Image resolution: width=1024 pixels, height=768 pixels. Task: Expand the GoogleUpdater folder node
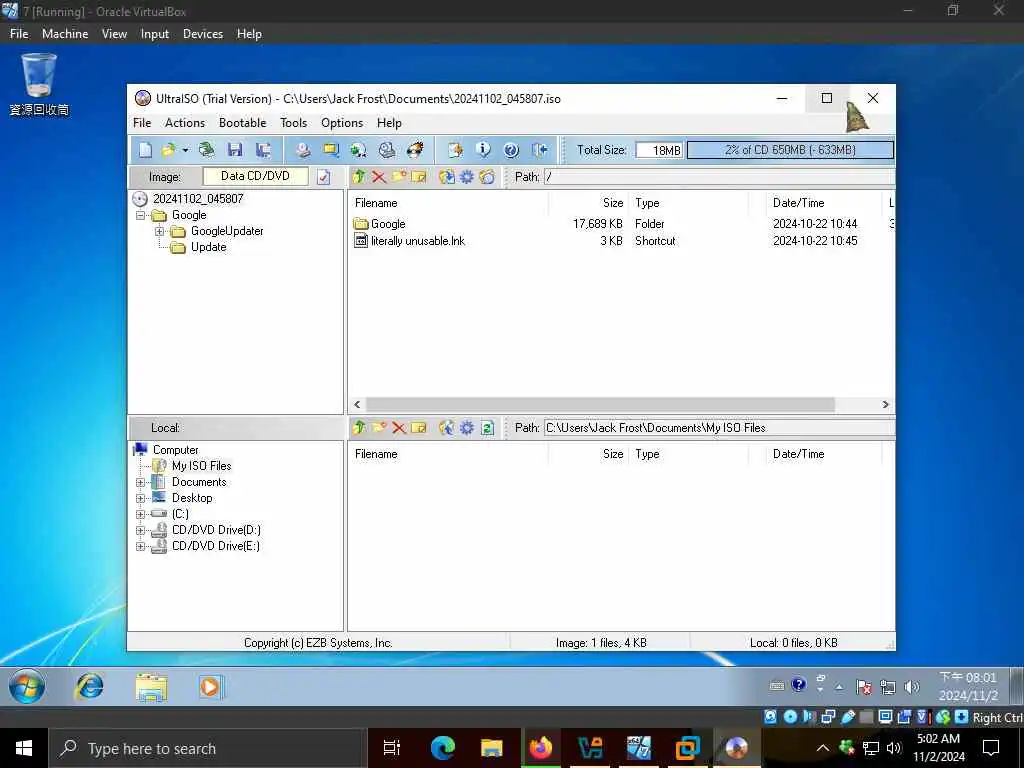click(159, 231)
